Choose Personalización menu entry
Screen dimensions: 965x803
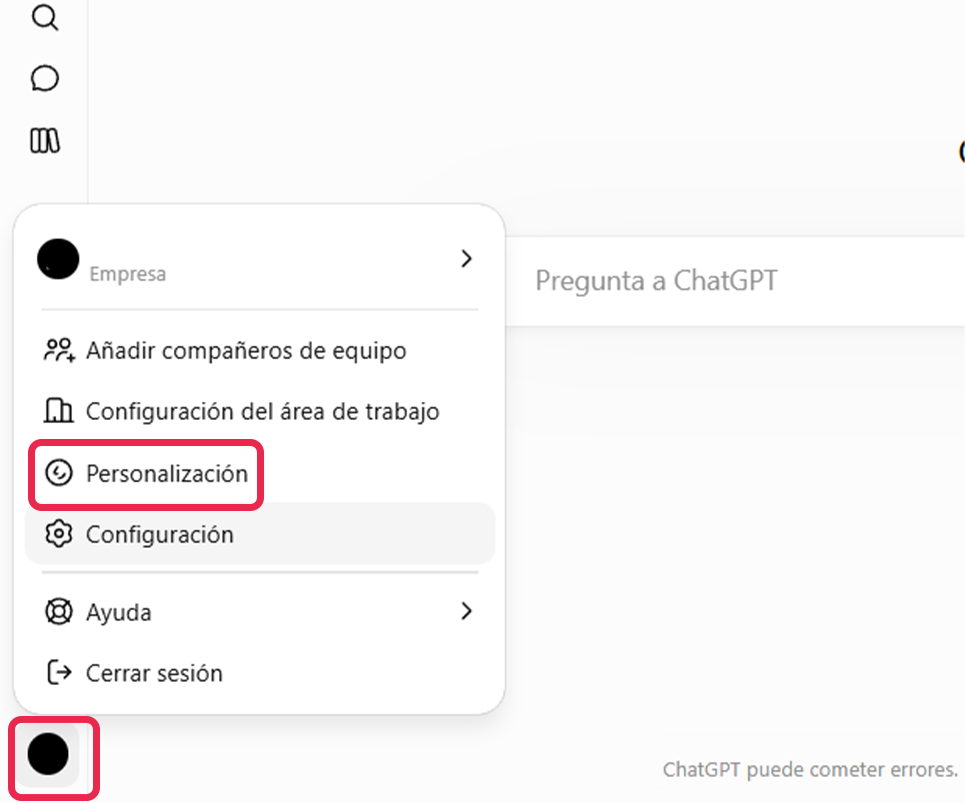coord(147,474)
